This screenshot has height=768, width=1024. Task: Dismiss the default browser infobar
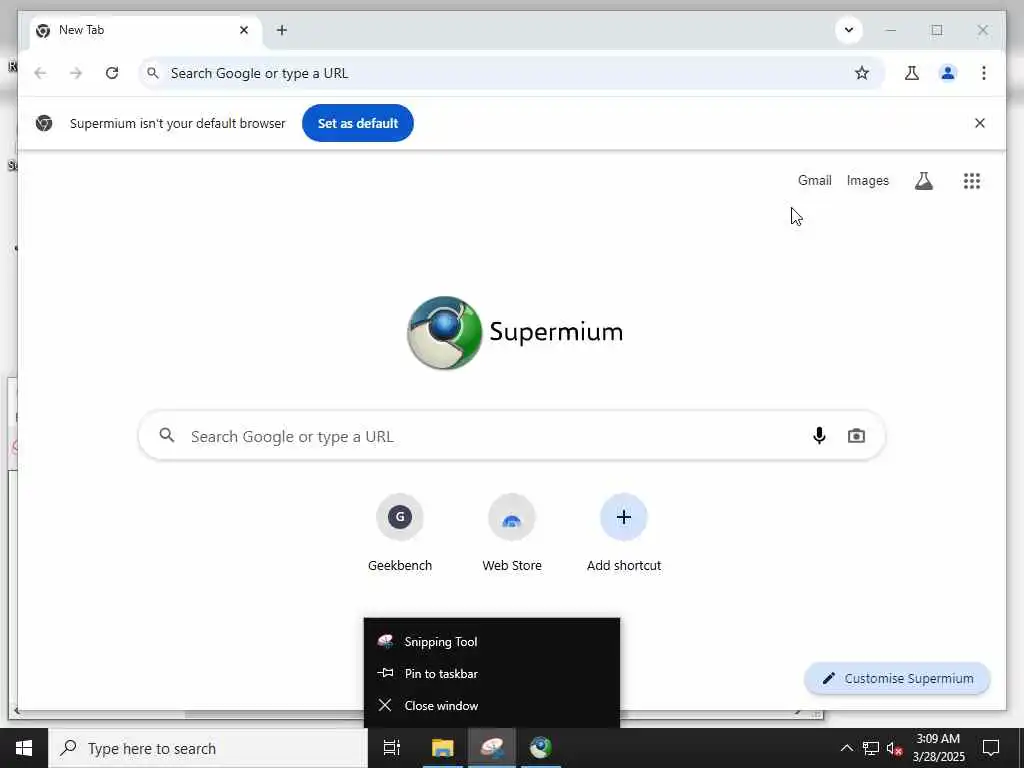tap(980, 123)
